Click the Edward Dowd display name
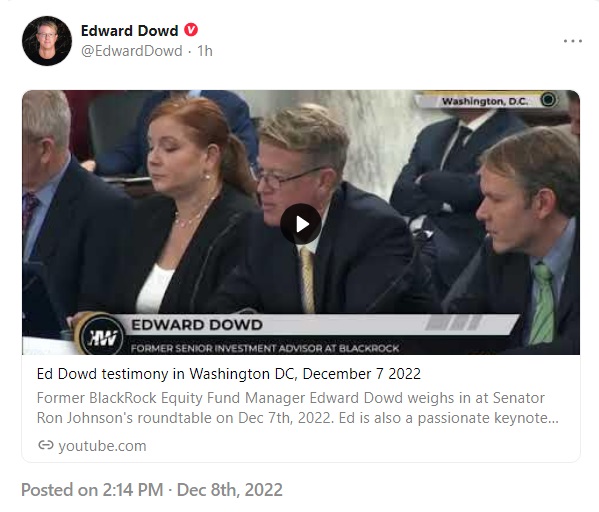Screen dimensions: 599x512 point(130,31)
